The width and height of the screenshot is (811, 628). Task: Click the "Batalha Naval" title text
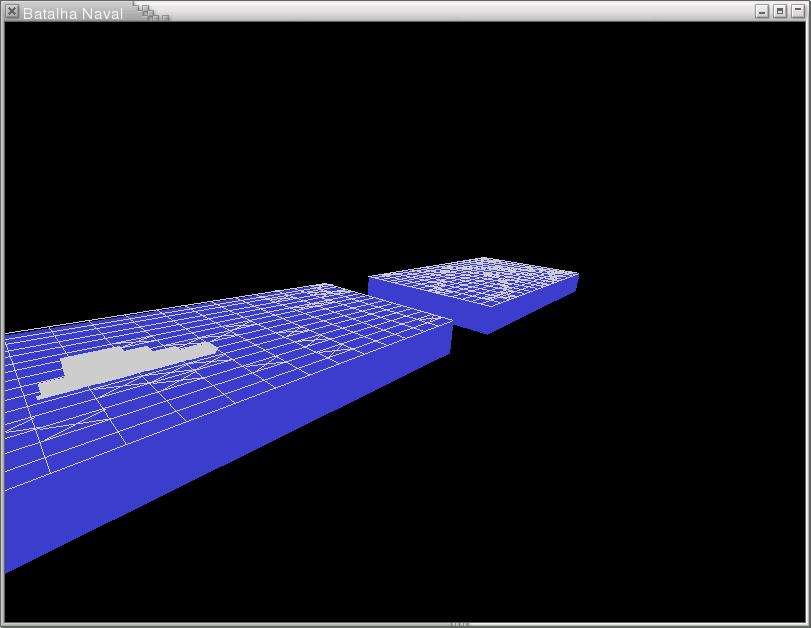[x=73, y=13]
